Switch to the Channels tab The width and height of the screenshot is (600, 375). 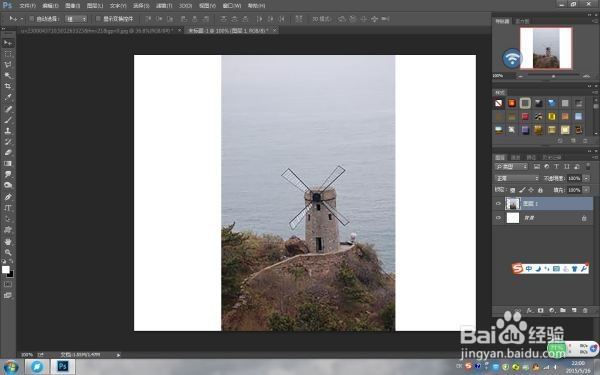515,157
